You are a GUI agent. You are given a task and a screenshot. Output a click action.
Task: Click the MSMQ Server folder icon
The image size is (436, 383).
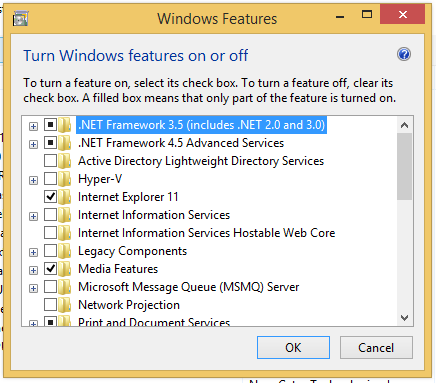[64, 287]
